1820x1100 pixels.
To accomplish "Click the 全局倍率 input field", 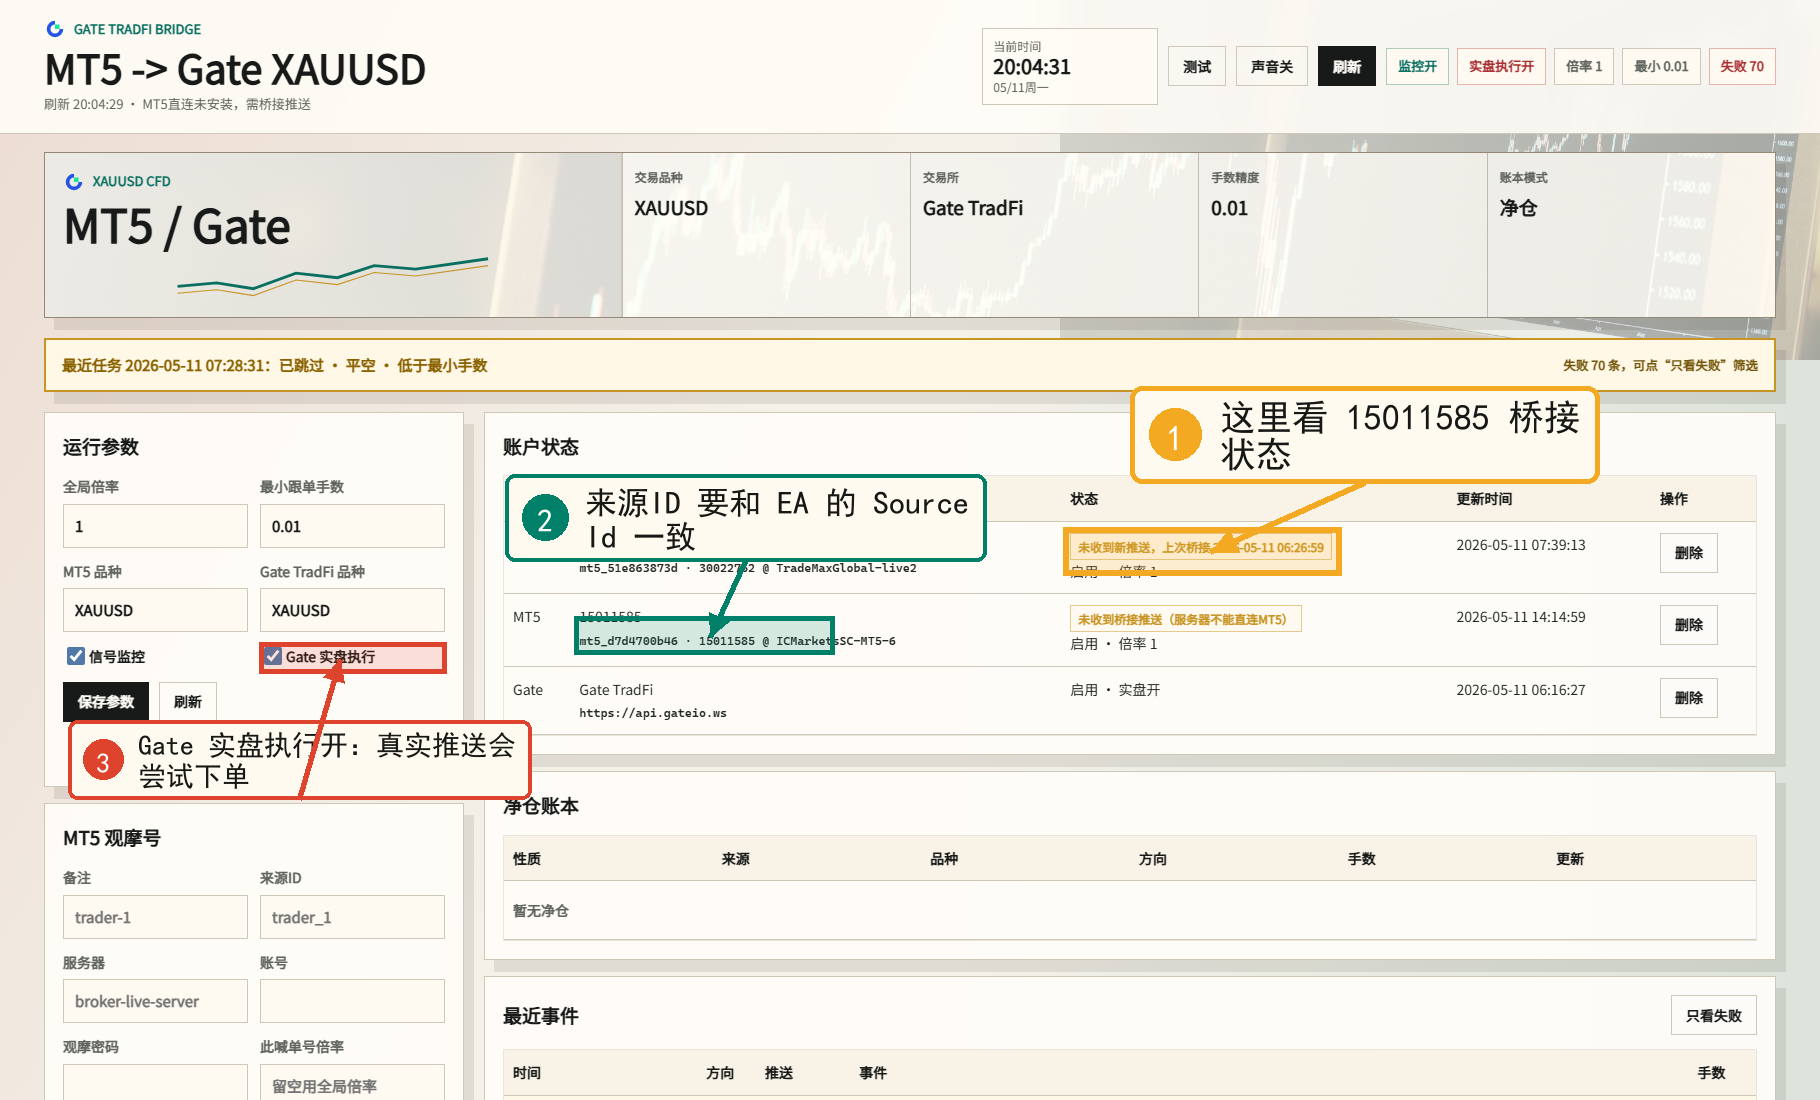I will [x=155, y=526].
